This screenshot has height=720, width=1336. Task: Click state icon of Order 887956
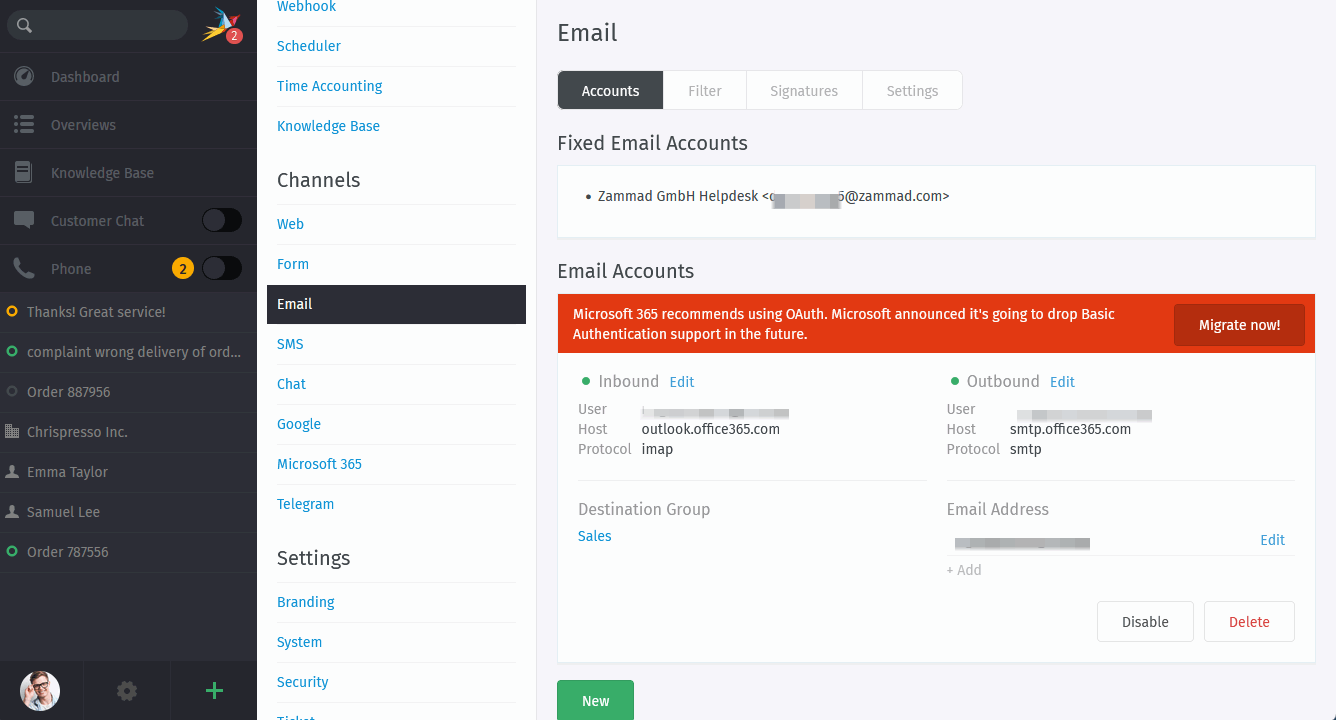click(12, 392)
